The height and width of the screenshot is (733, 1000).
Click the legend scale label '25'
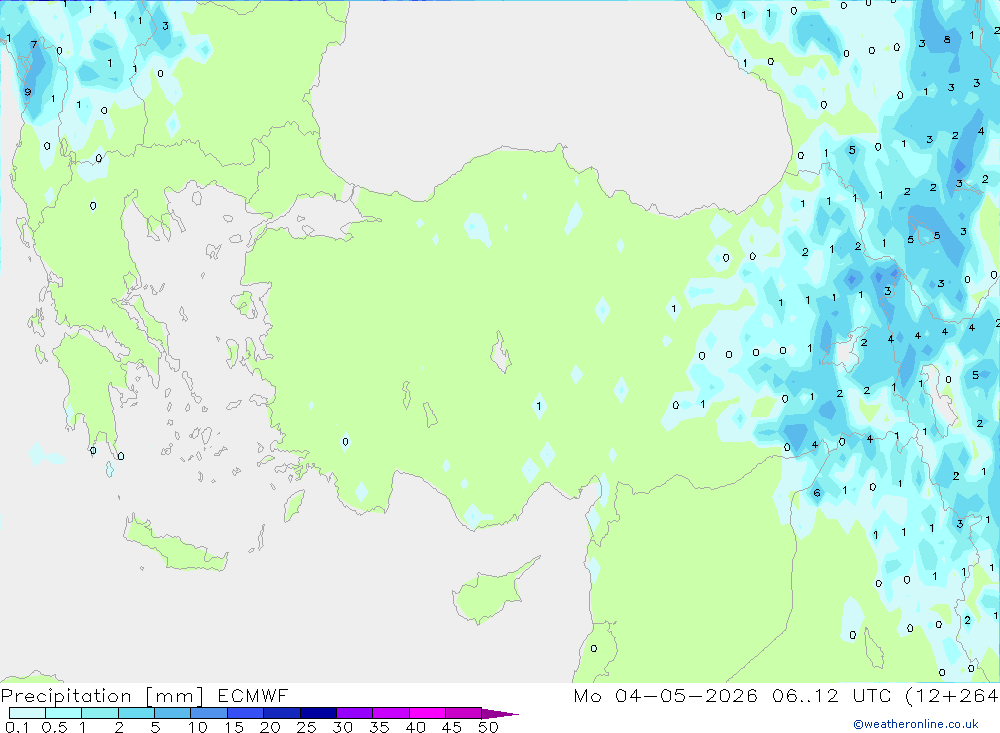tap(306, 727)
